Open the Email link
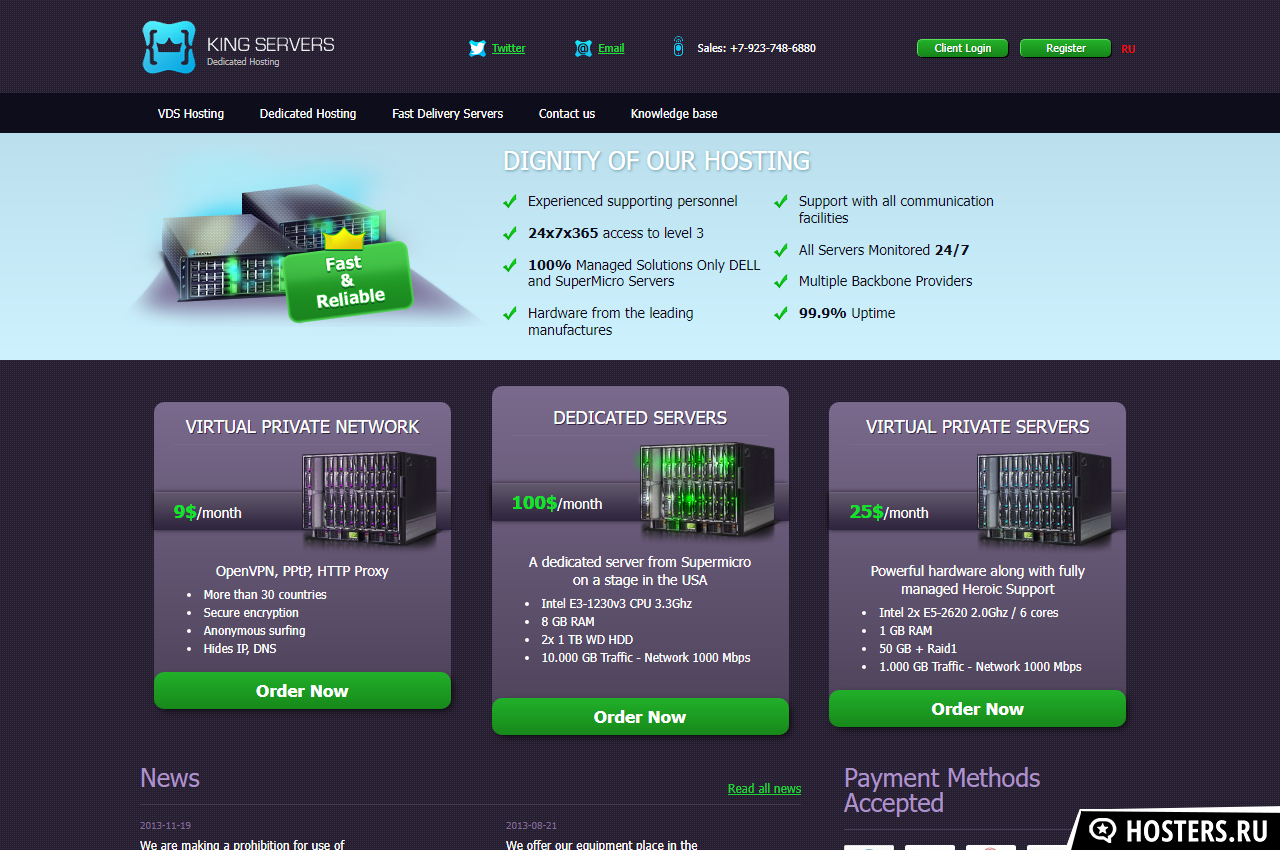 [x=611, y=48]
